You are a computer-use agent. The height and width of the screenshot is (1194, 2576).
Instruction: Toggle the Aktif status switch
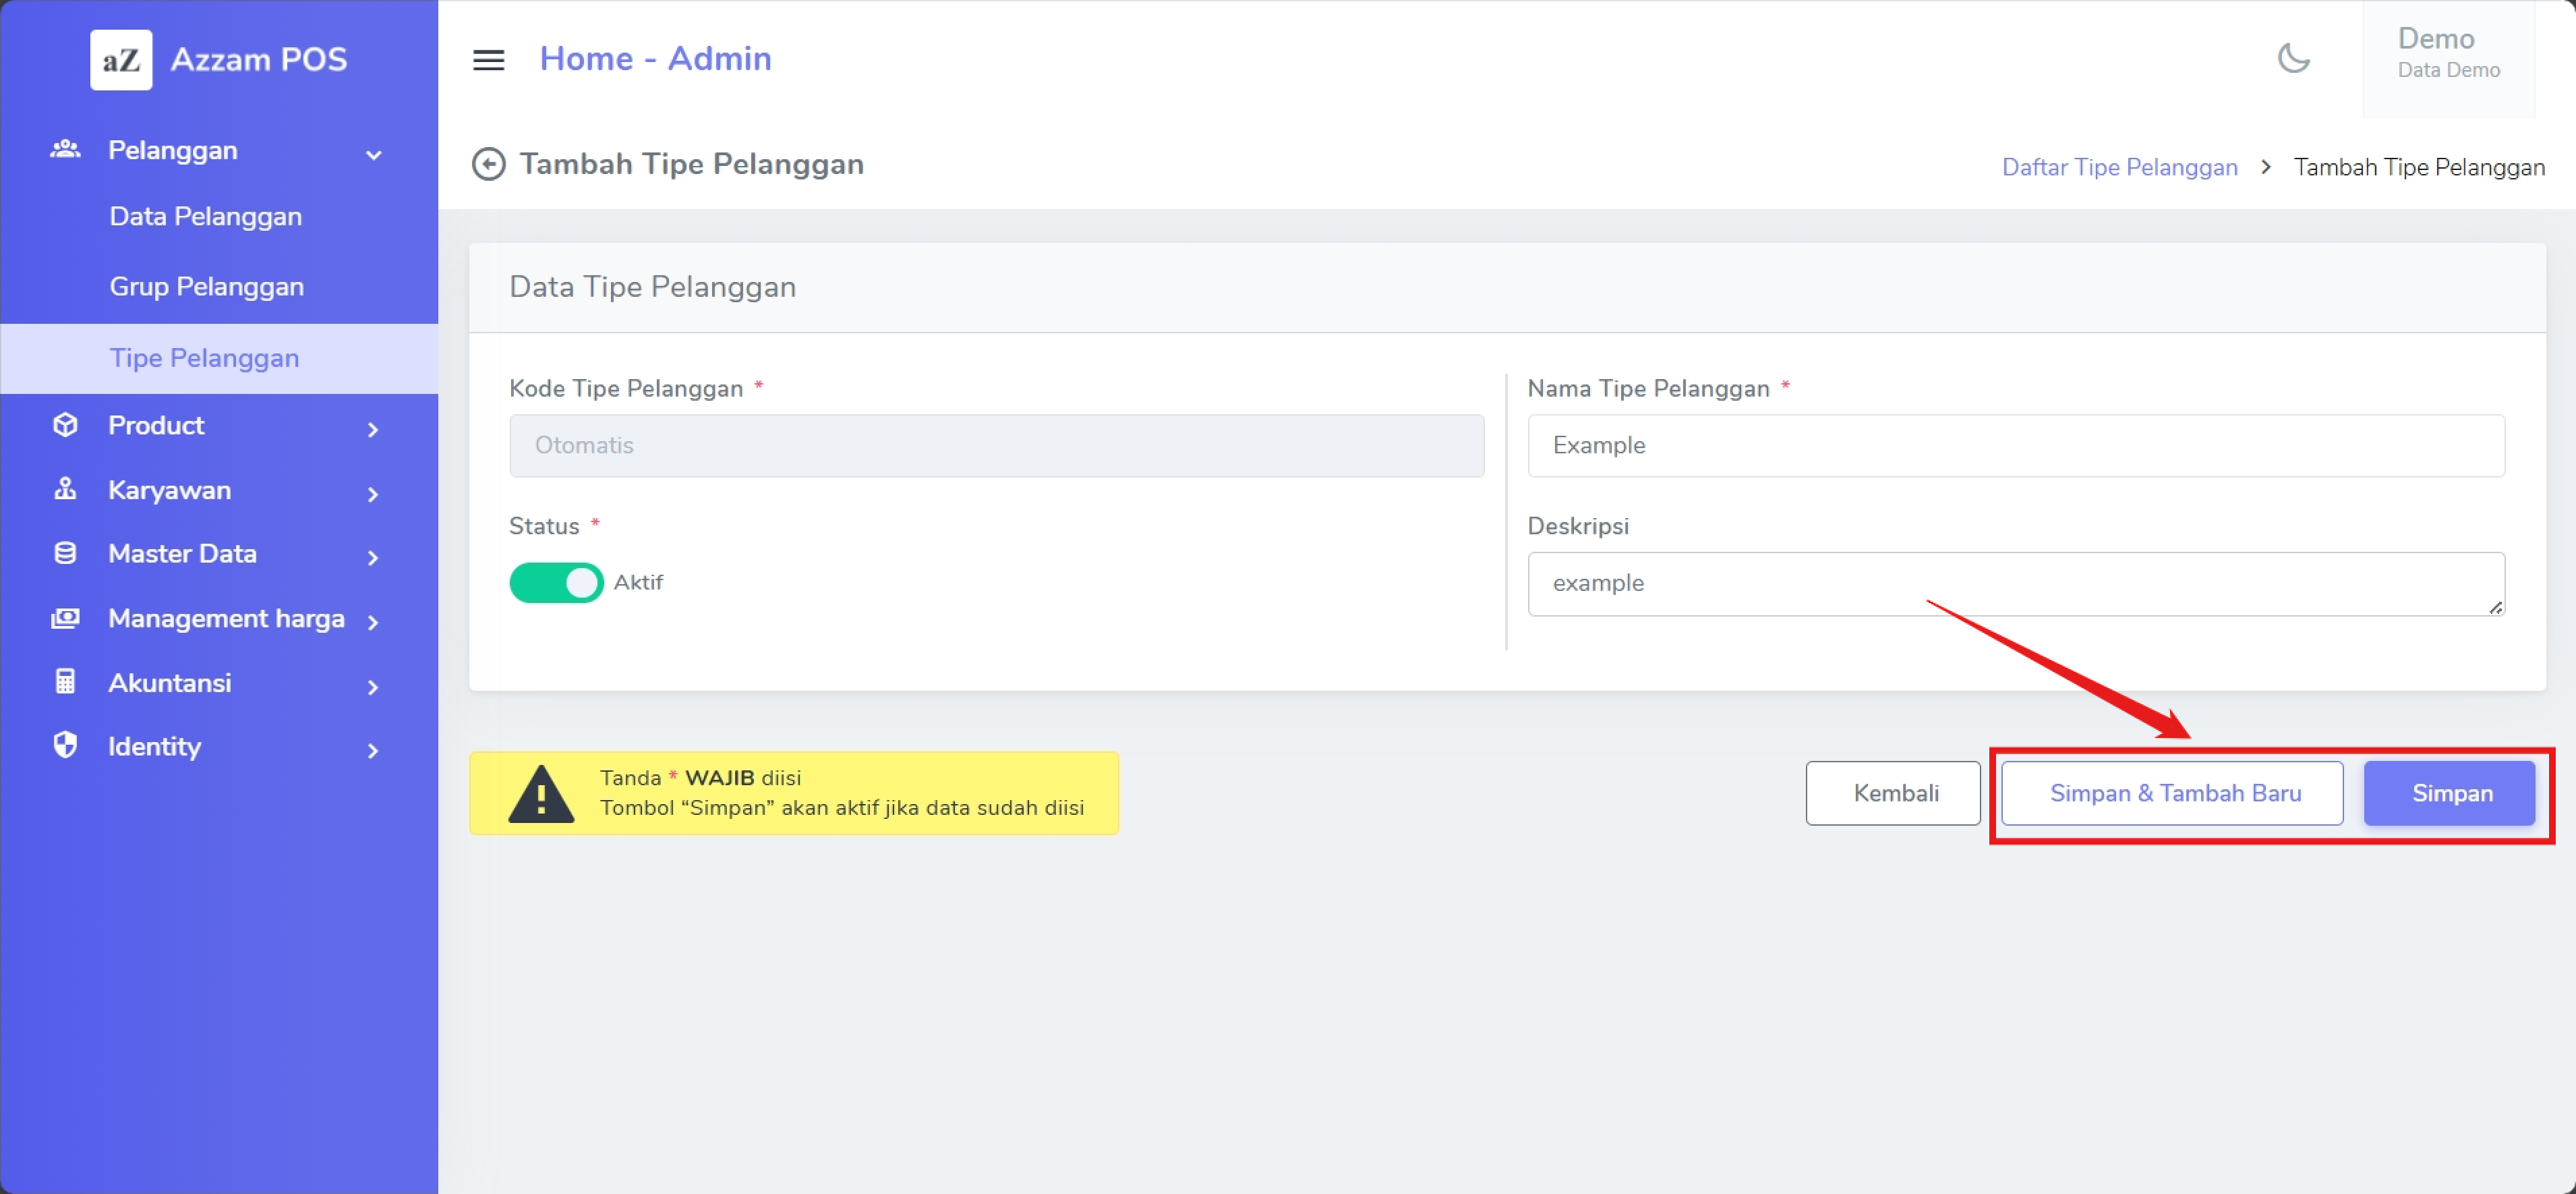coord(556,583)
